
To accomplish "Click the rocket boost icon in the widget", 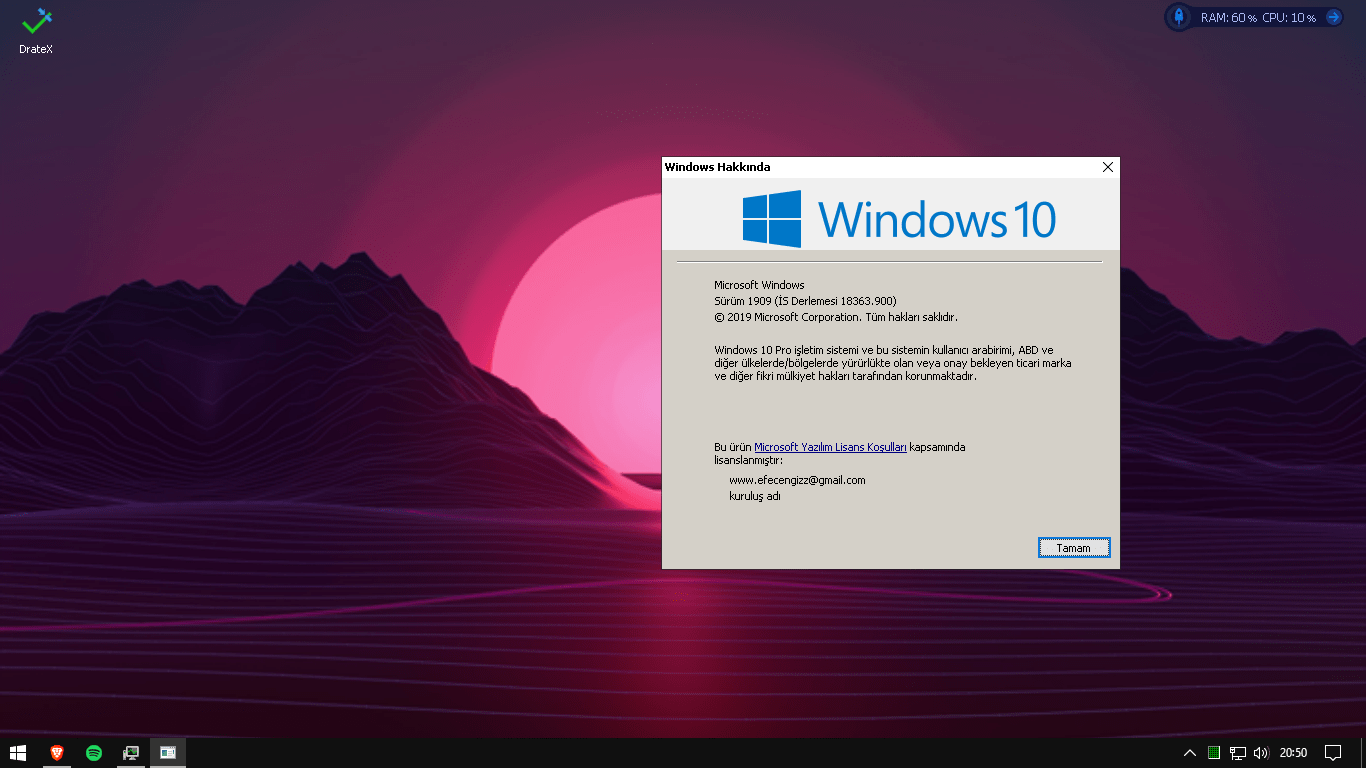I will click(x=1179, y=17).
